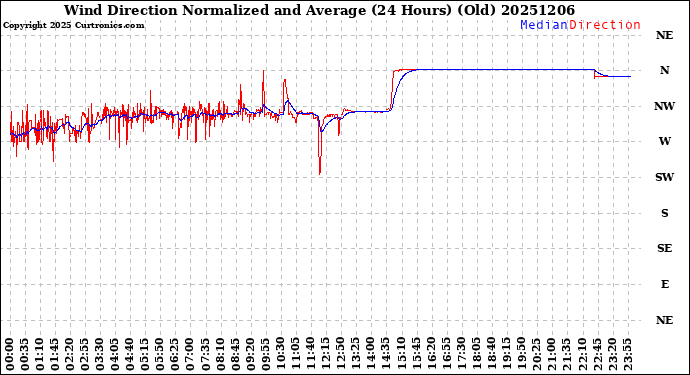Click the S label on the y-axis
The height and width of the screenshot is (375, 690).
[x=664, y=213]
